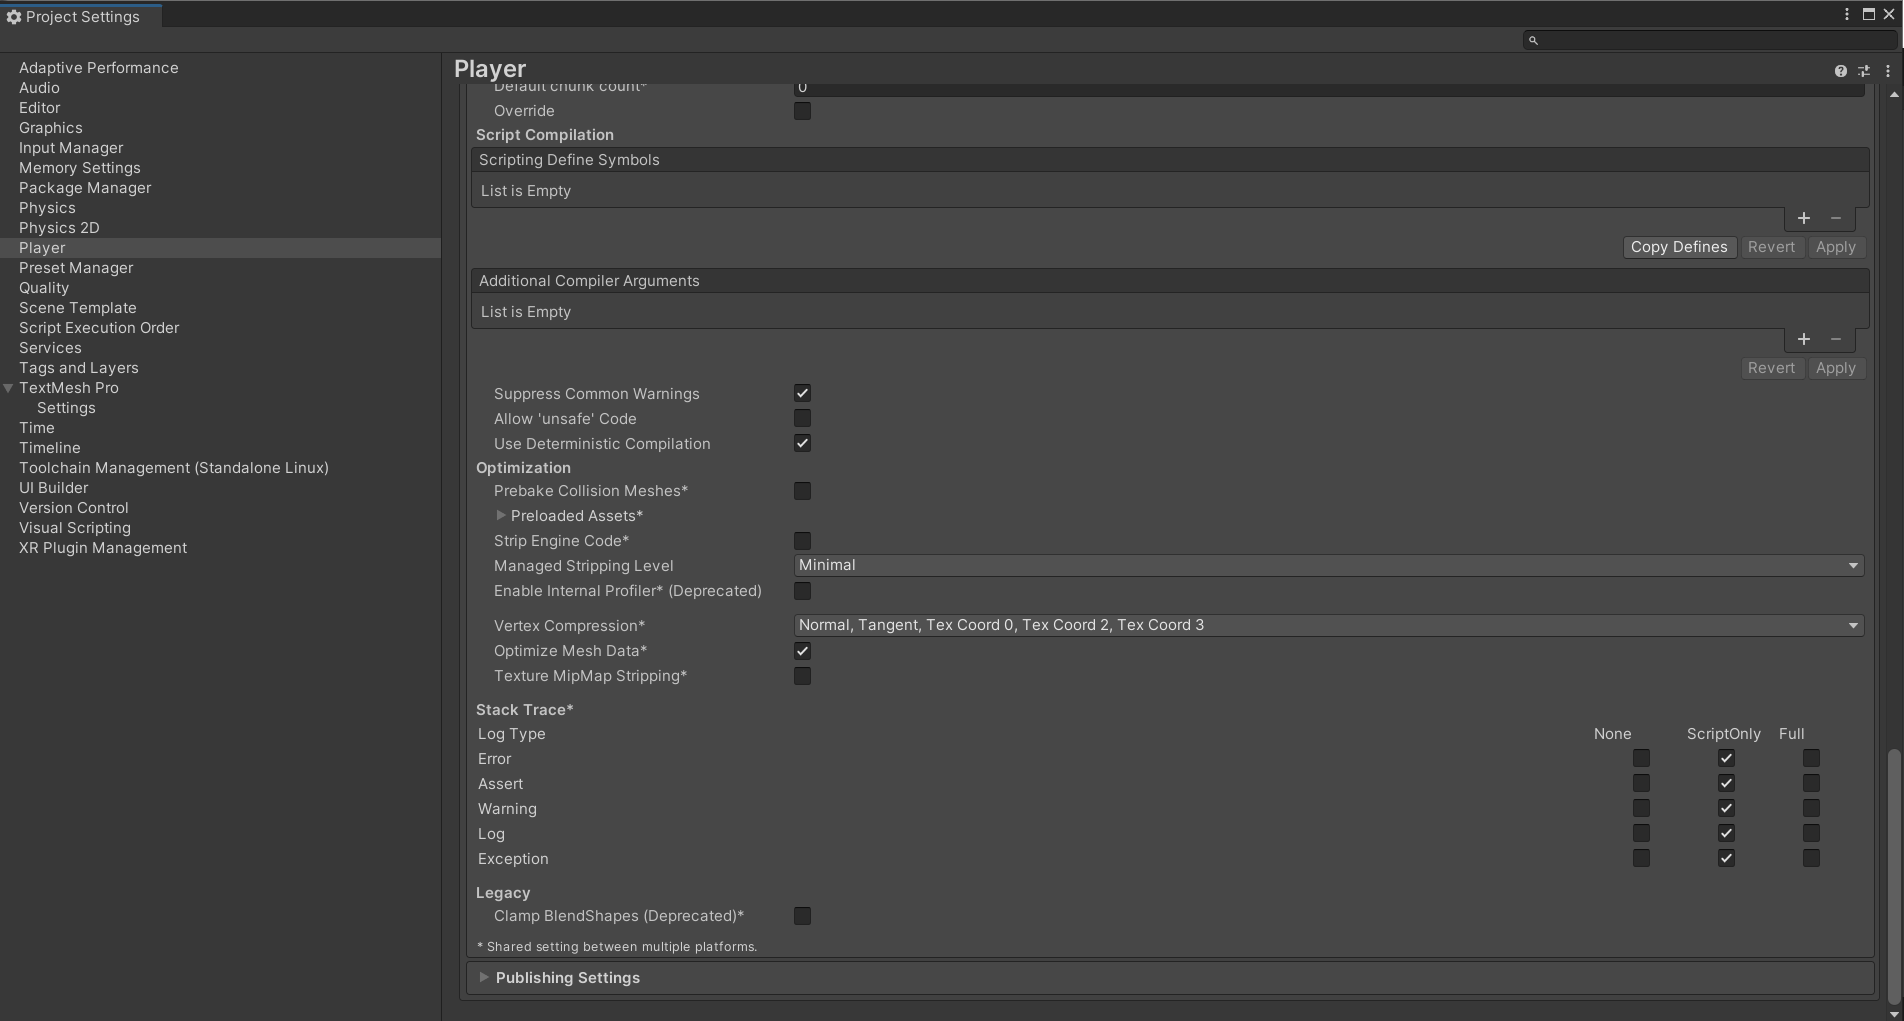The image size is (1904, 1021).
Task: Focus the settings search field
Action: [1710, 40]
